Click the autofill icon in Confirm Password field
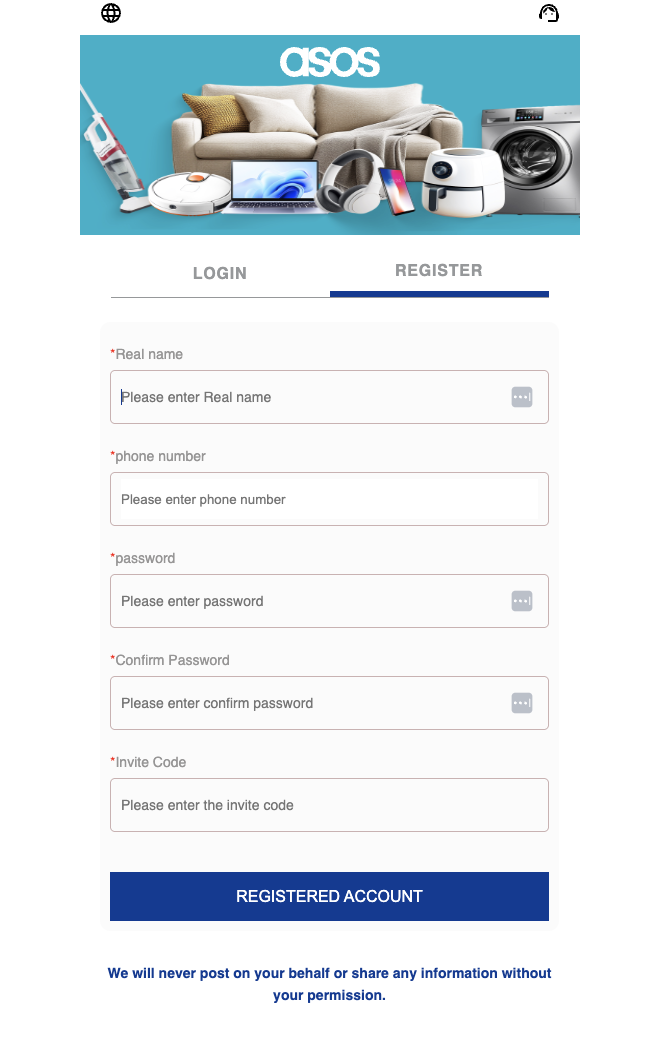652x1044 pixels. point(521,703)
